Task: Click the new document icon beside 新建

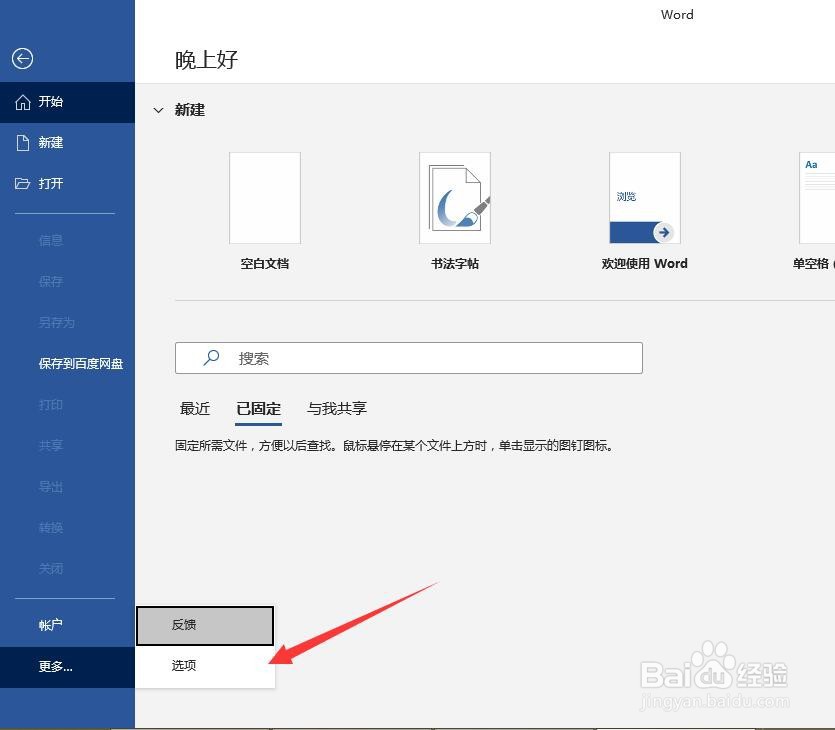Action: [22, 143]
